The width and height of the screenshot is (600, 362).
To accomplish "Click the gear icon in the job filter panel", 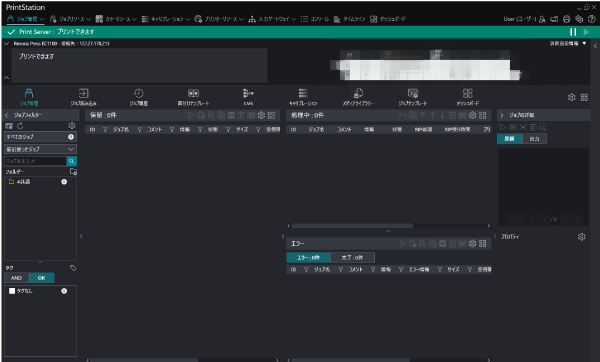I will click(x=72, y=126).
